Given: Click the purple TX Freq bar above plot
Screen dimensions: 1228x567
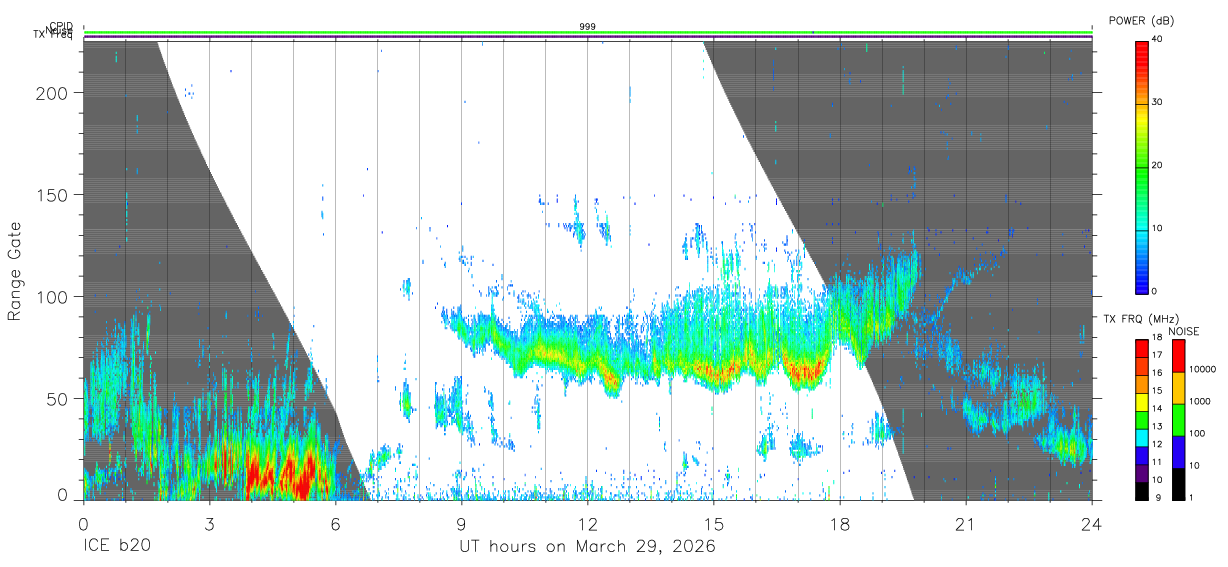Looking at the screenshot, I should point(588,38).
